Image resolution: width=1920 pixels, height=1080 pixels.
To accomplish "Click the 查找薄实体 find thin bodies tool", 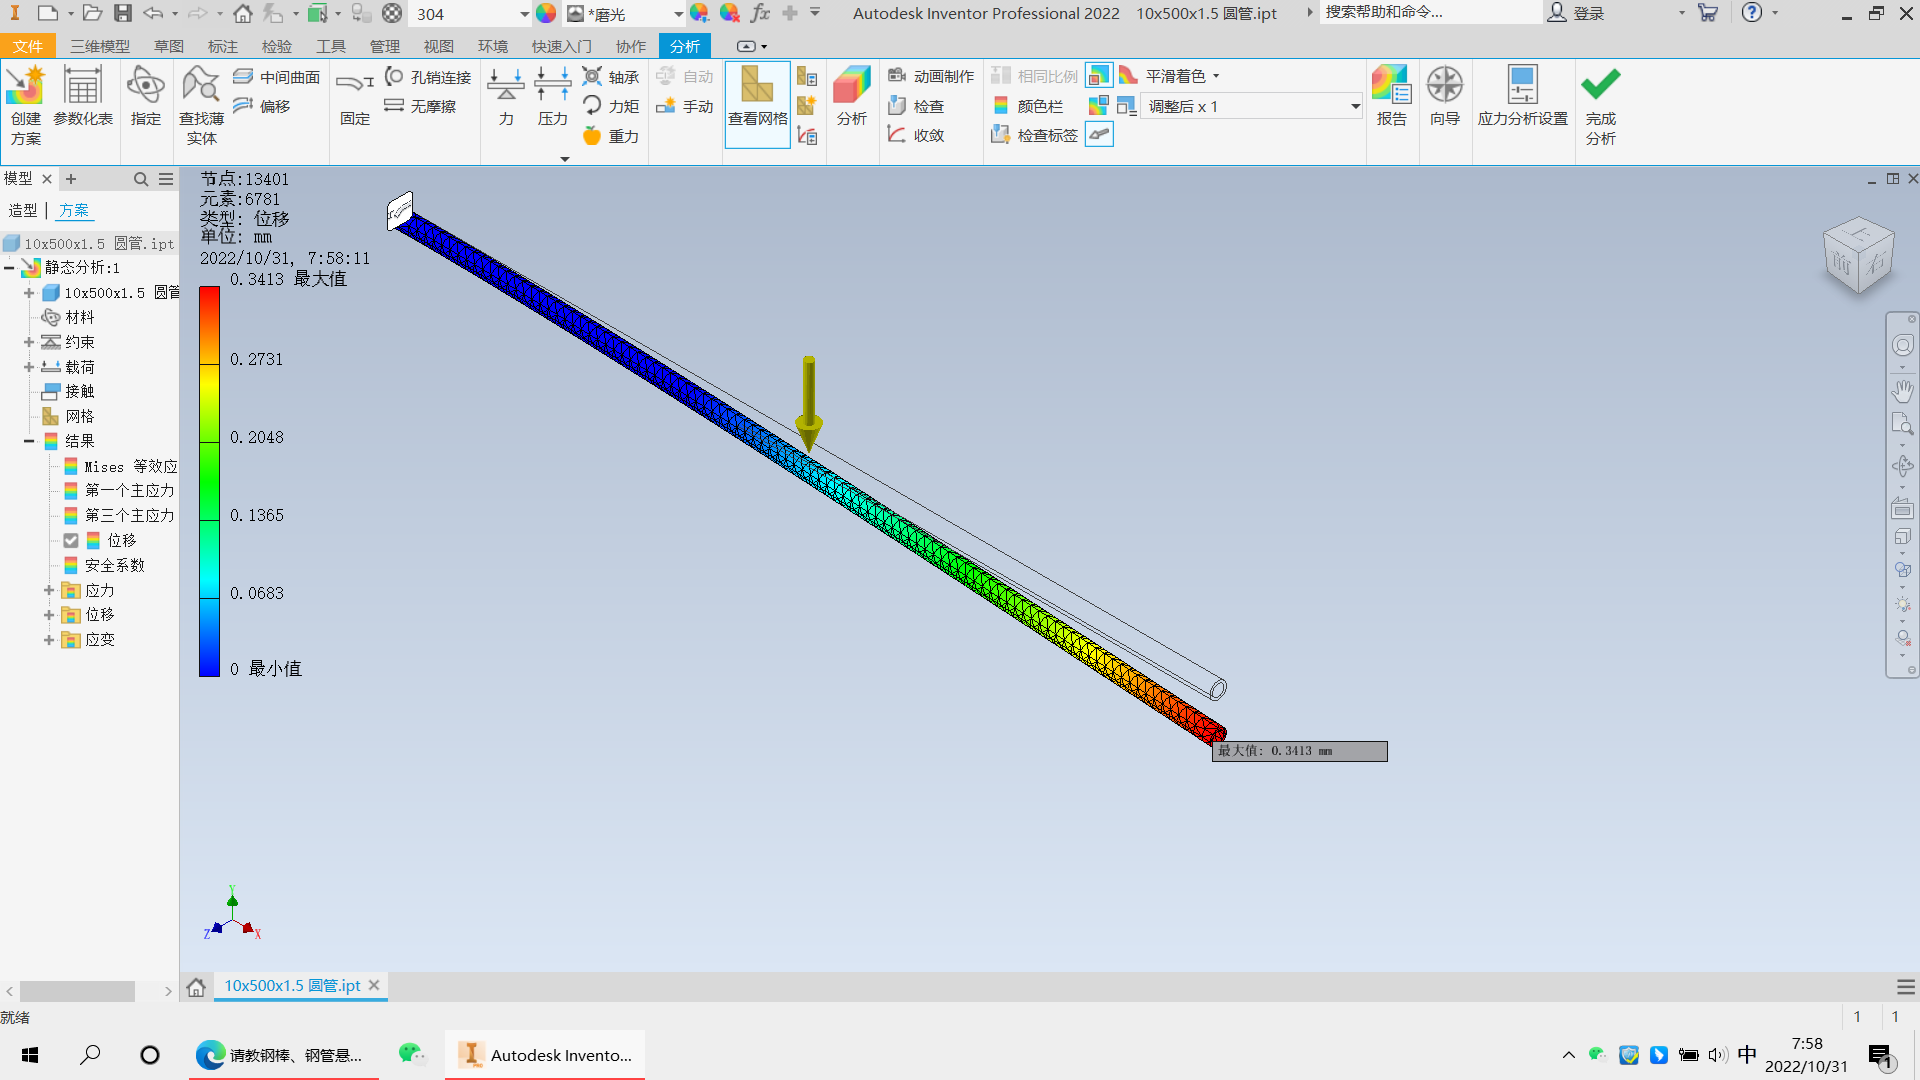I will point(201,106).
